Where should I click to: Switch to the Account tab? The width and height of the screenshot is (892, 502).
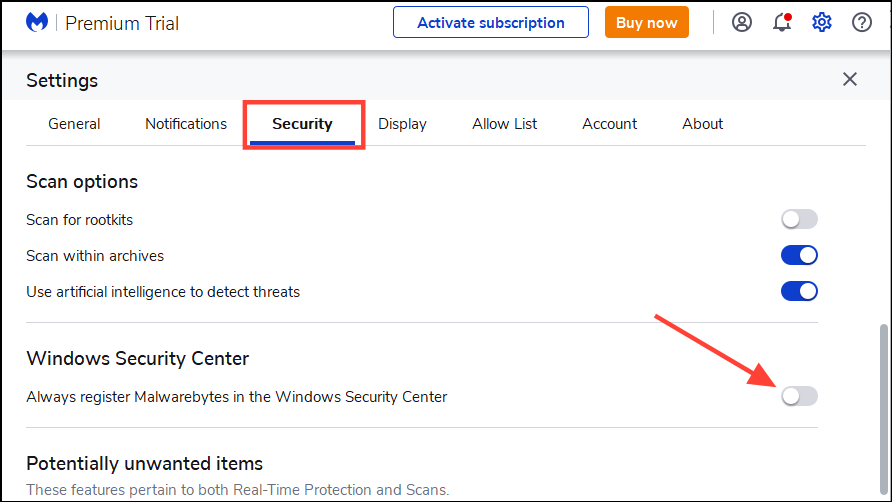[x=609, y=124]
